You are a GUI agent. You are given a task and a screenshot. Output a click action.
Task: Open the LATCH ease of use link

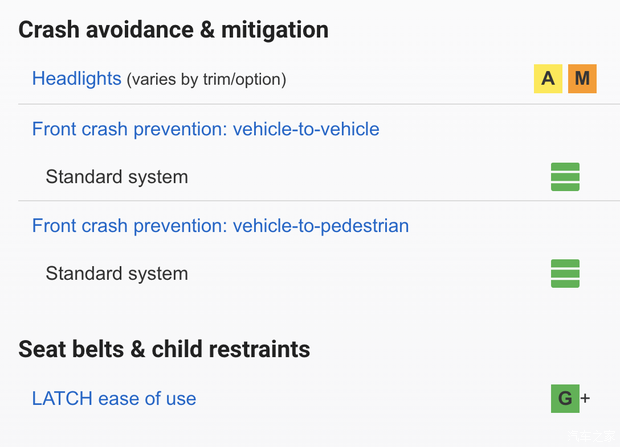click(x=114, y=398)
